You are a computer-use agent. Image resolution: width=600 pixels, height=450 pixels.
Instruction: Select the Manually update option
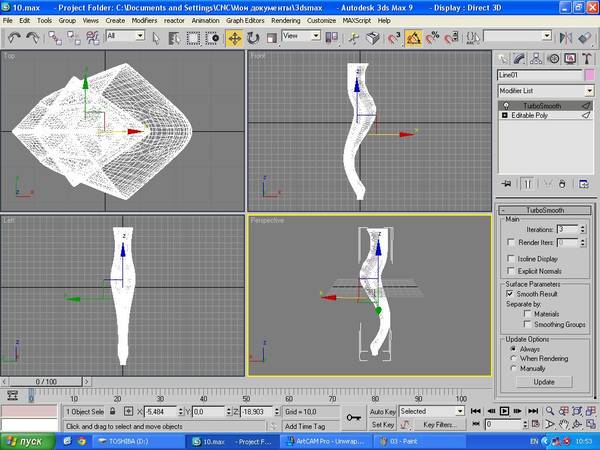coord(511,368)
